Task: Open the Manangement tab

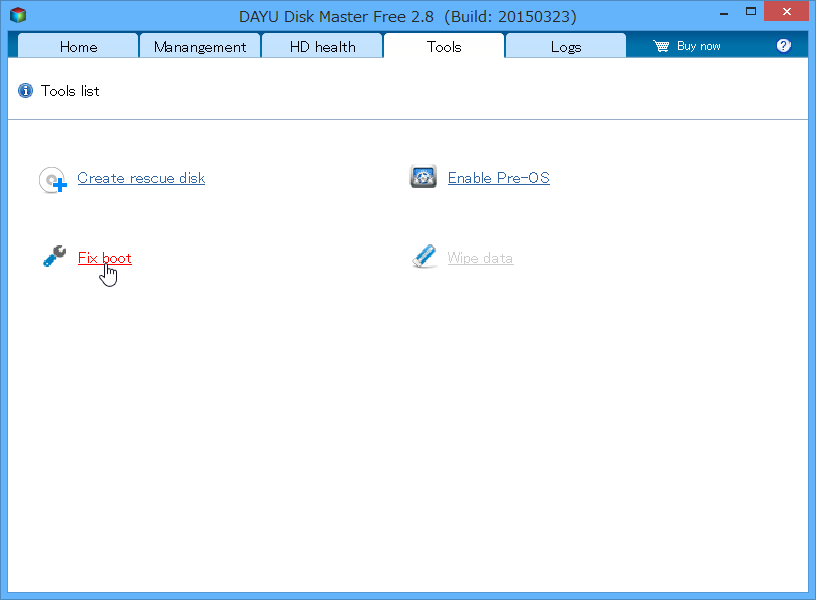Action: (x=199, y=46)
